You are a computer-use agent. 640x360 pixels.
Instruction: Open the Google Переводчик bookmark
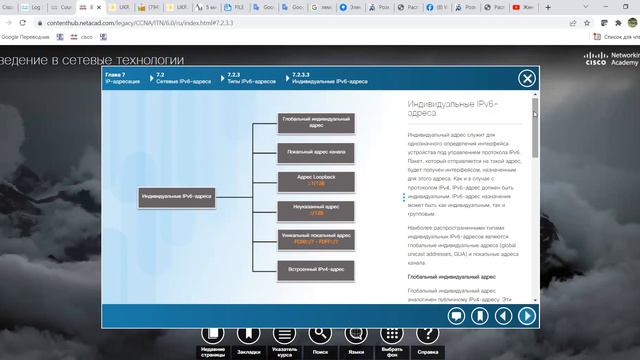pos(25,37)
